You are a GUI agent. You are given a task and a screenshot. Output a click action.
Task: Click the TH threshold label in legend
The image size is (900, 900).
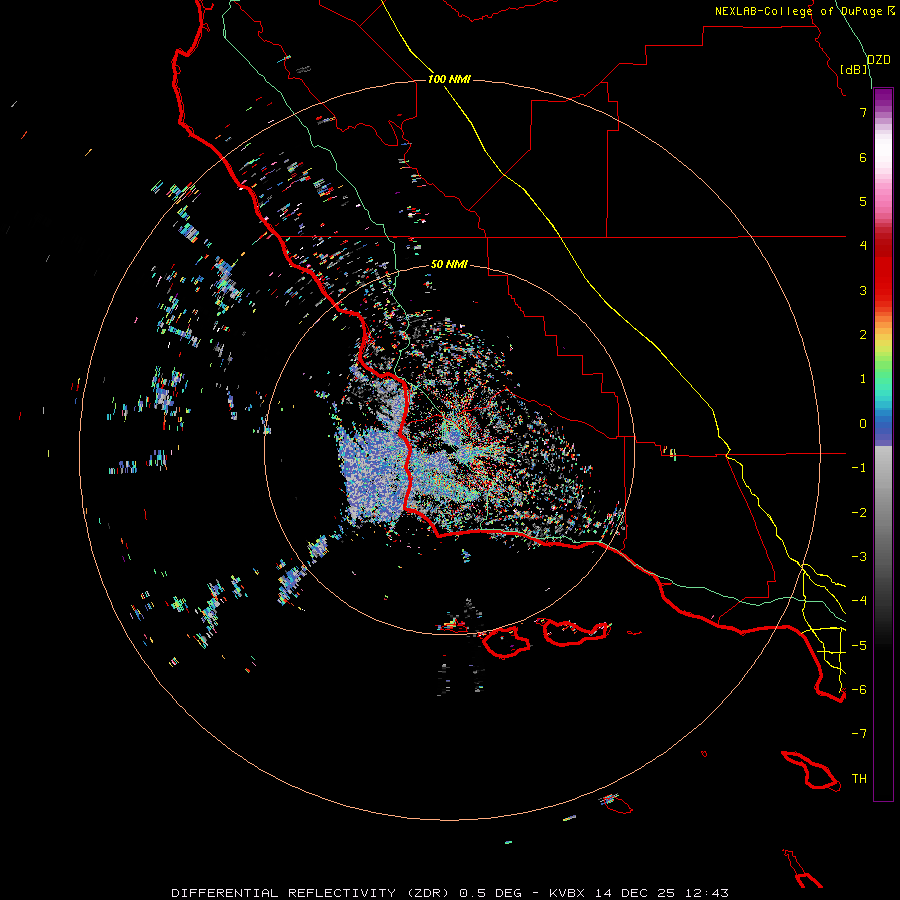coord(859,779)
